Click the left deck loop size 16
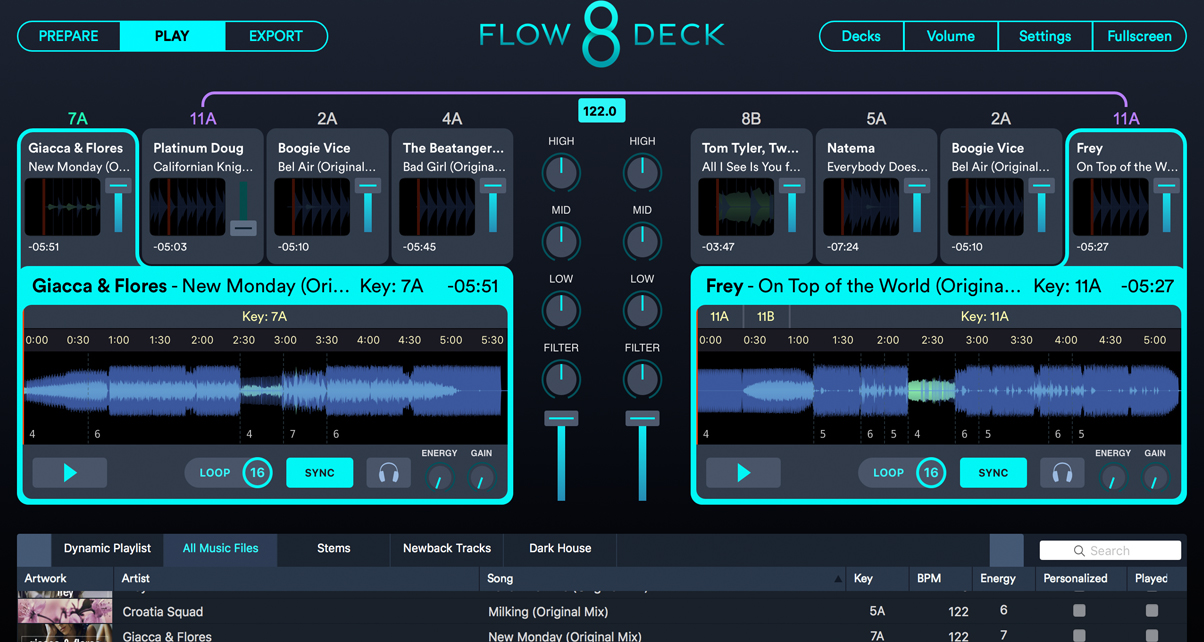 pyautogui.click(x=257, y=473)
